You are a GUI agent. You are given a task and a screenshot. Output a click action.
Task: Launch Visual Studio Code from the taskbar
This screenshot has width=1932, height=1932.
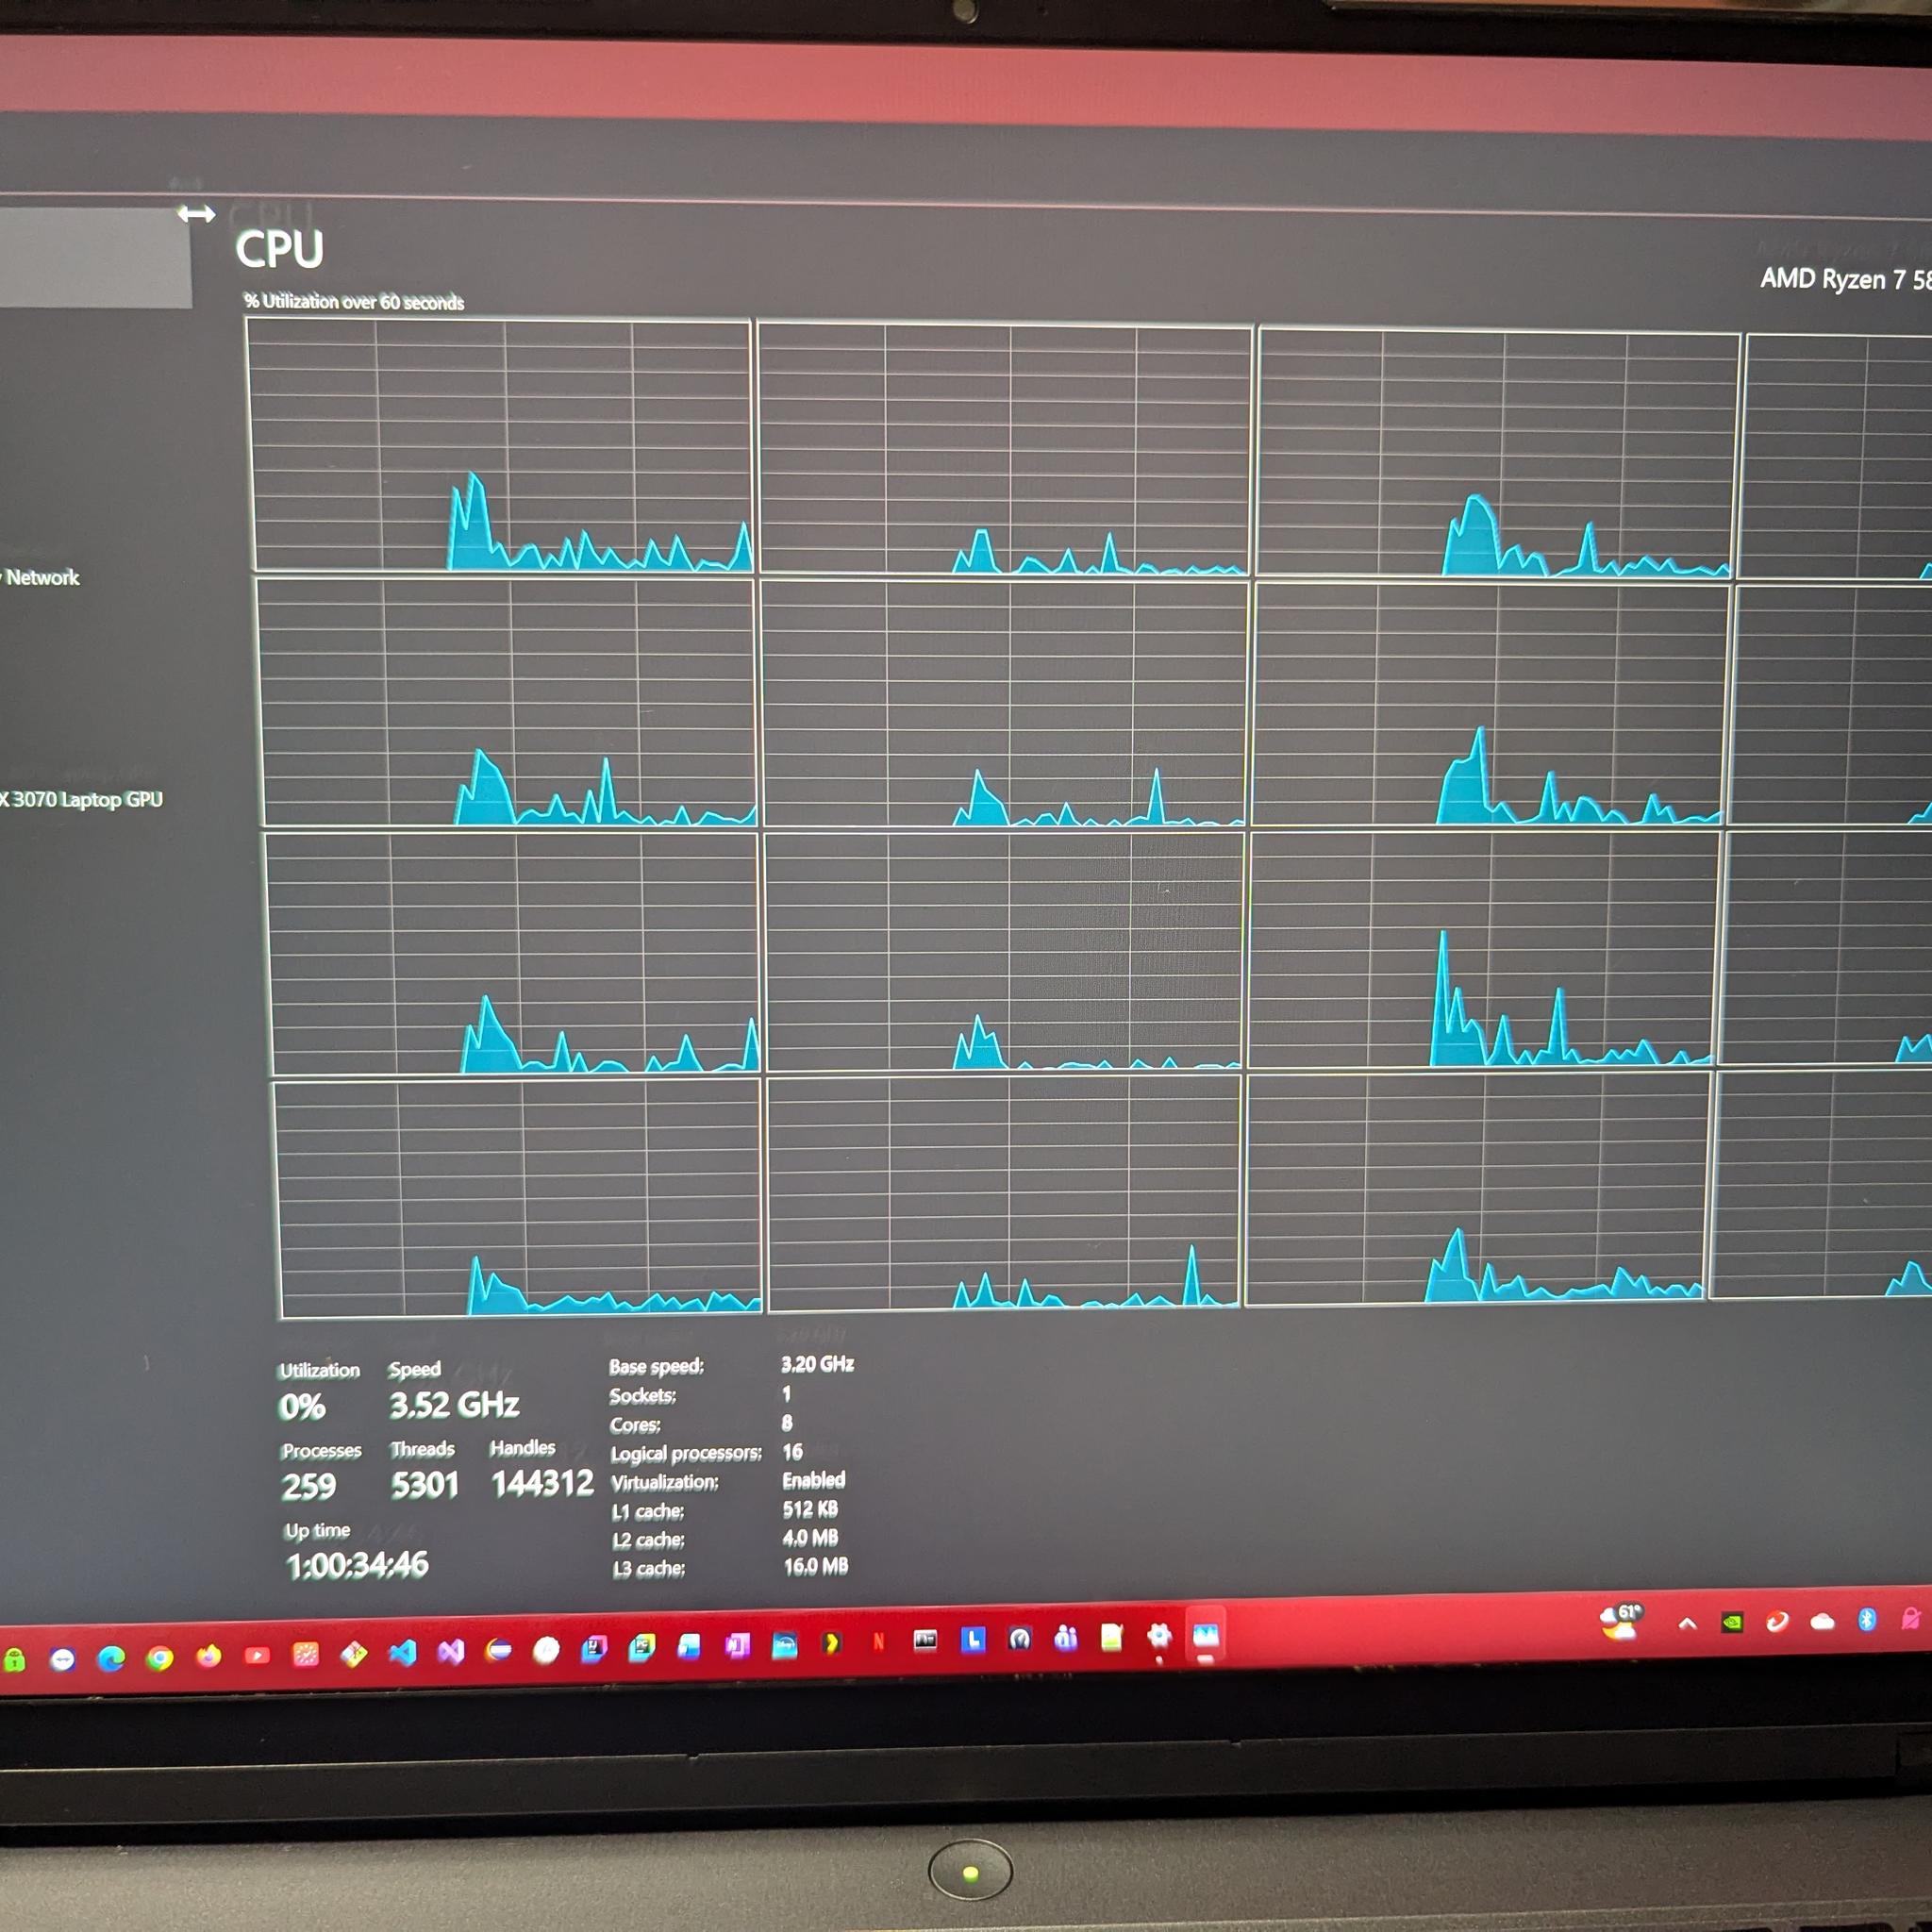point(403,1652)
